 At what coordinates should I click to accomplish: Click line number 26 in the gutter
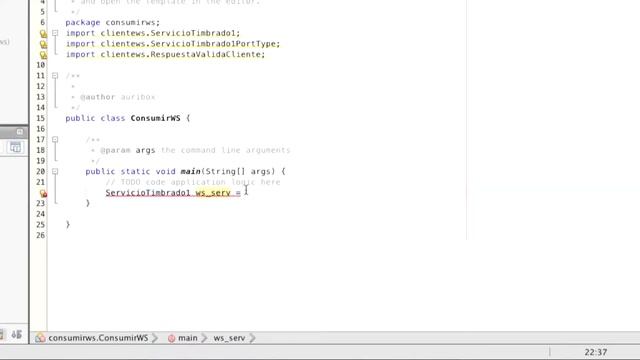[40, 235]
